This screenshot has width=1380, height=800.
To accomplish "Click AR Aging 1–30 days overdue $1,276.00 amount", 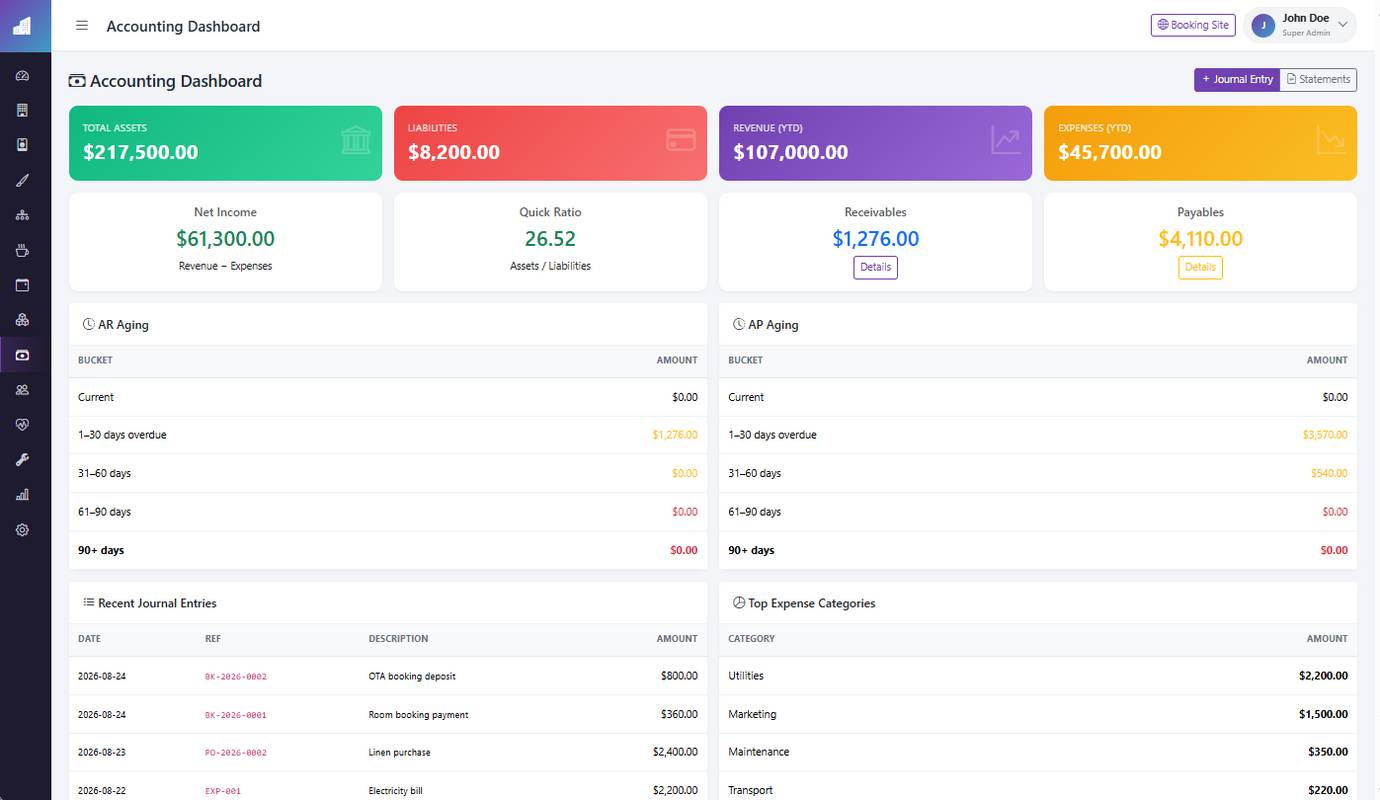I will coord(675,435).
